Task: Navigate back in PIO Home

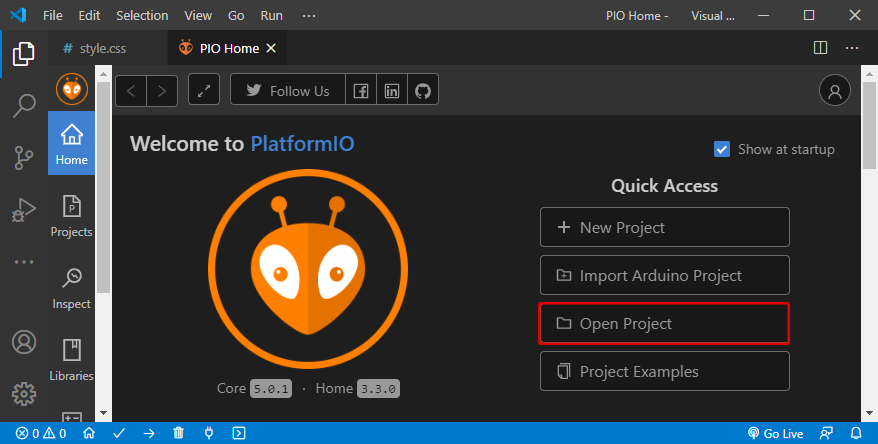Action: tap(131, 91)
